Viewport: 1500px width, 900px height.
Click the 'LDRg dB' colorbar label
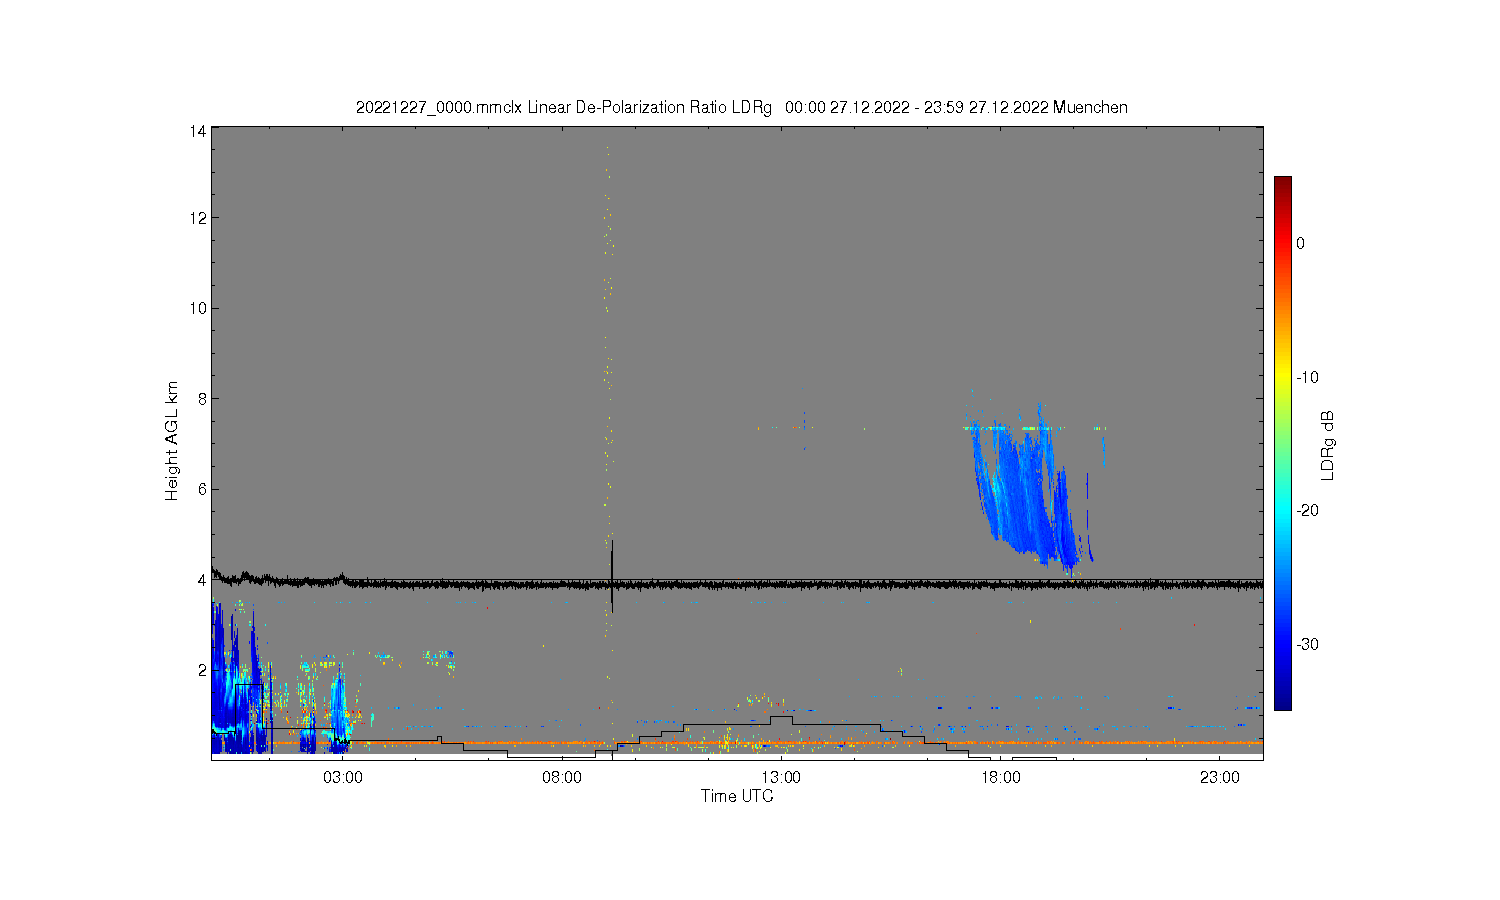[x=1328, y=445]
